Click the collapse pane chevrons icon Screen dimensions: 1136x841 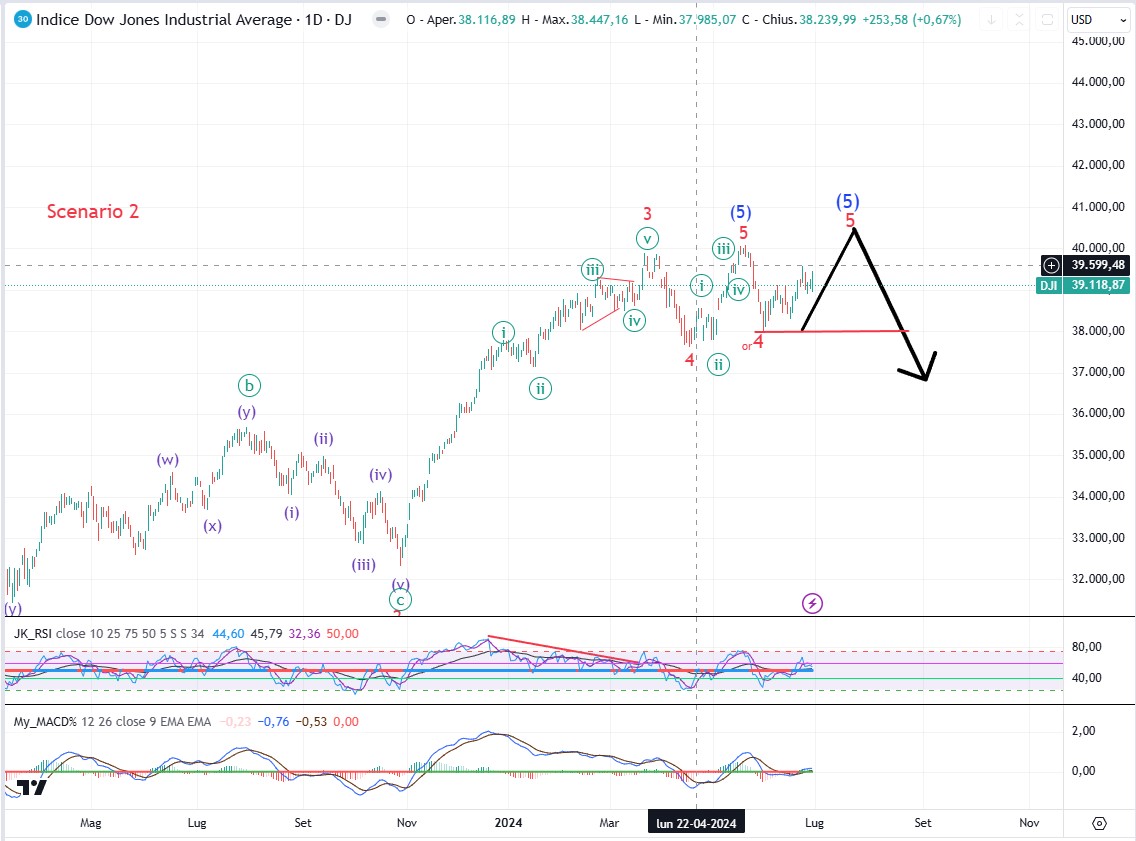click(x=1019, y=20)
